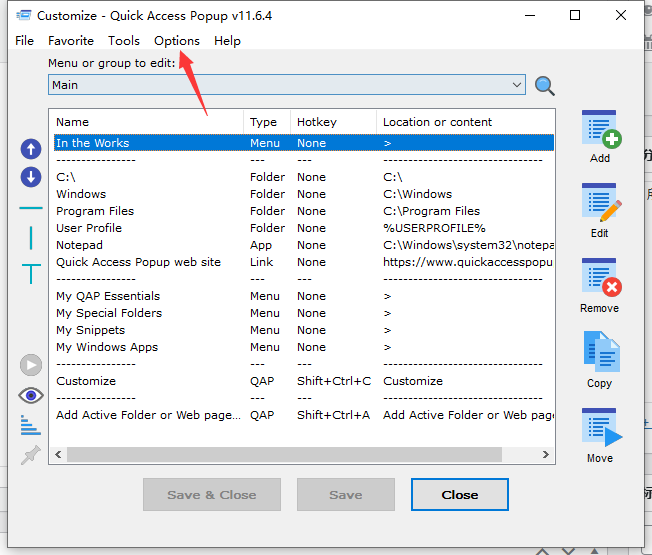Click the Save & Close button
Screen dimensions: 652x555
click(212, 494)
